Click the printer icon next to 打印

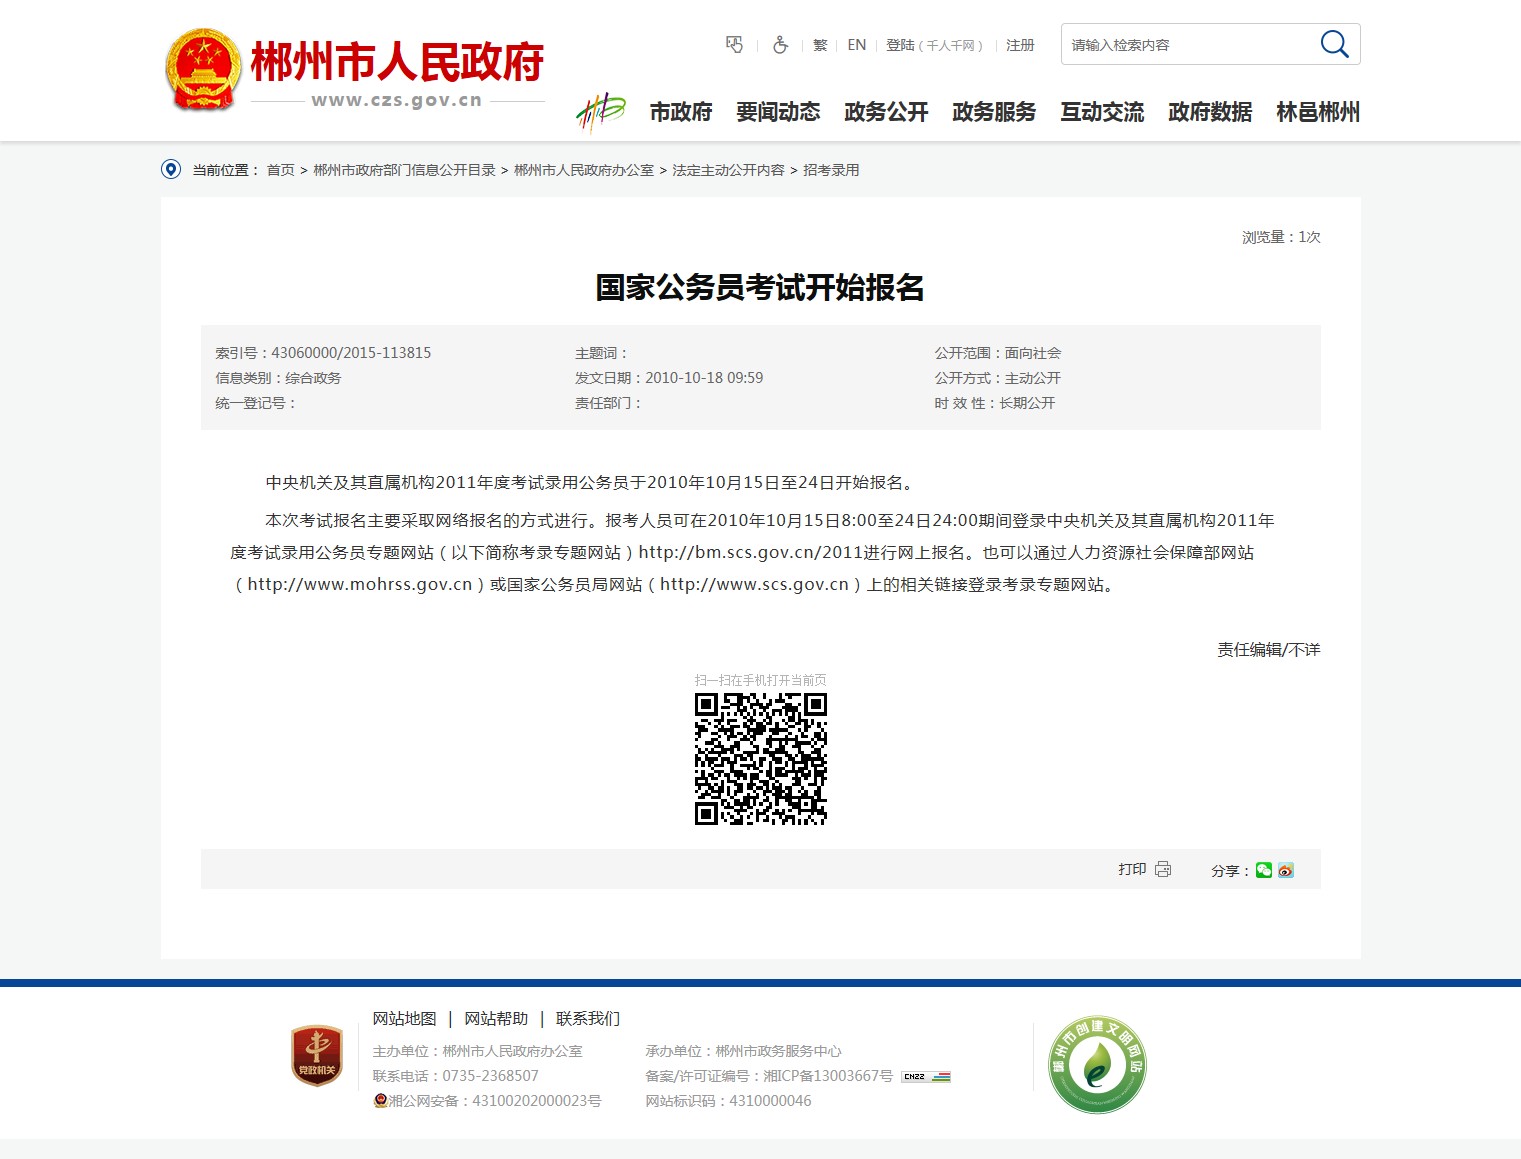1163,869
